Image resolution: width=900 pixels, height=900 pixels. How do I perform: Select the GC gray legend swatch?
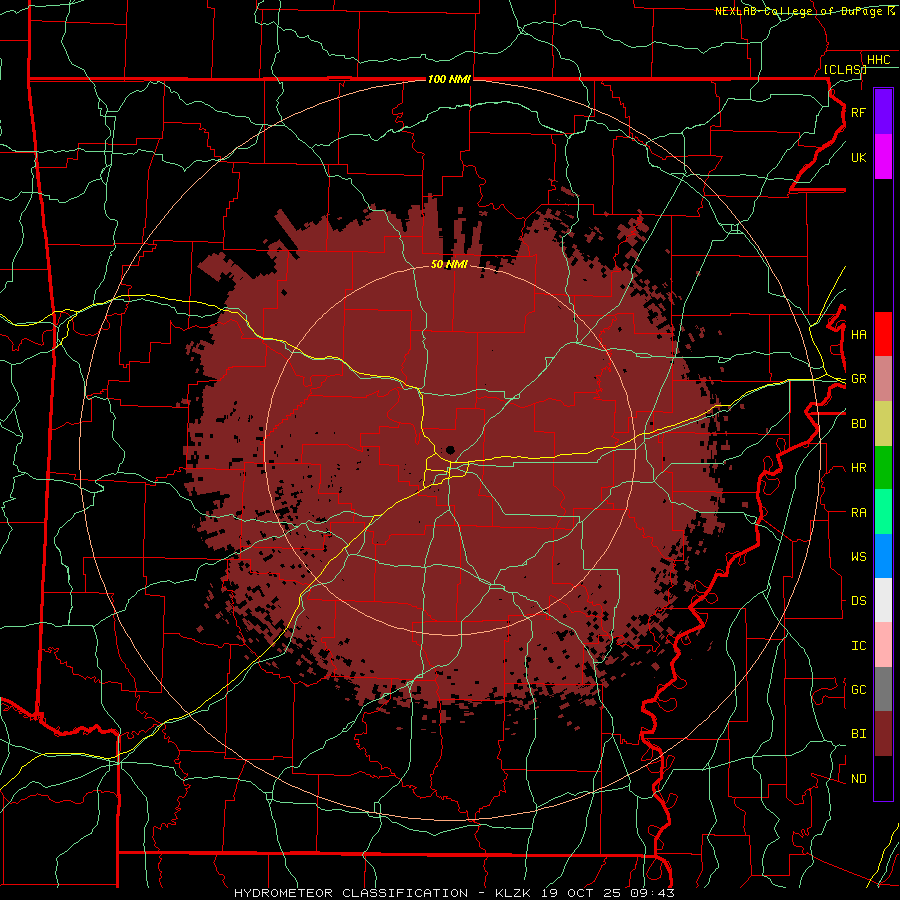coord(883,689)
